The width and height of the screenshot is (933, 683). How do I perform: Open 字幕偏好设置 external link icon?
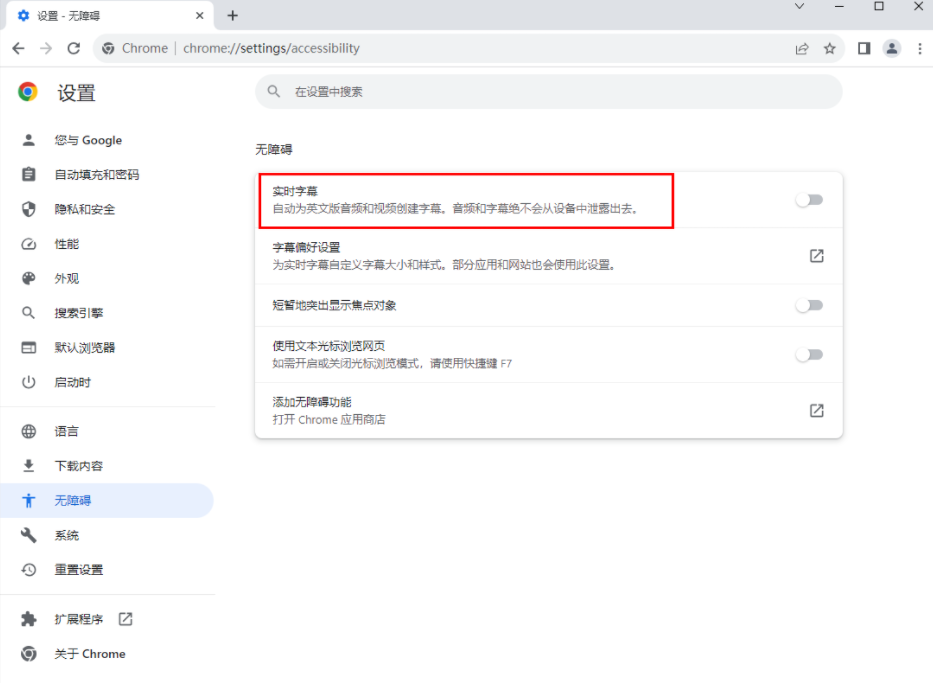[x=816, y=256]
